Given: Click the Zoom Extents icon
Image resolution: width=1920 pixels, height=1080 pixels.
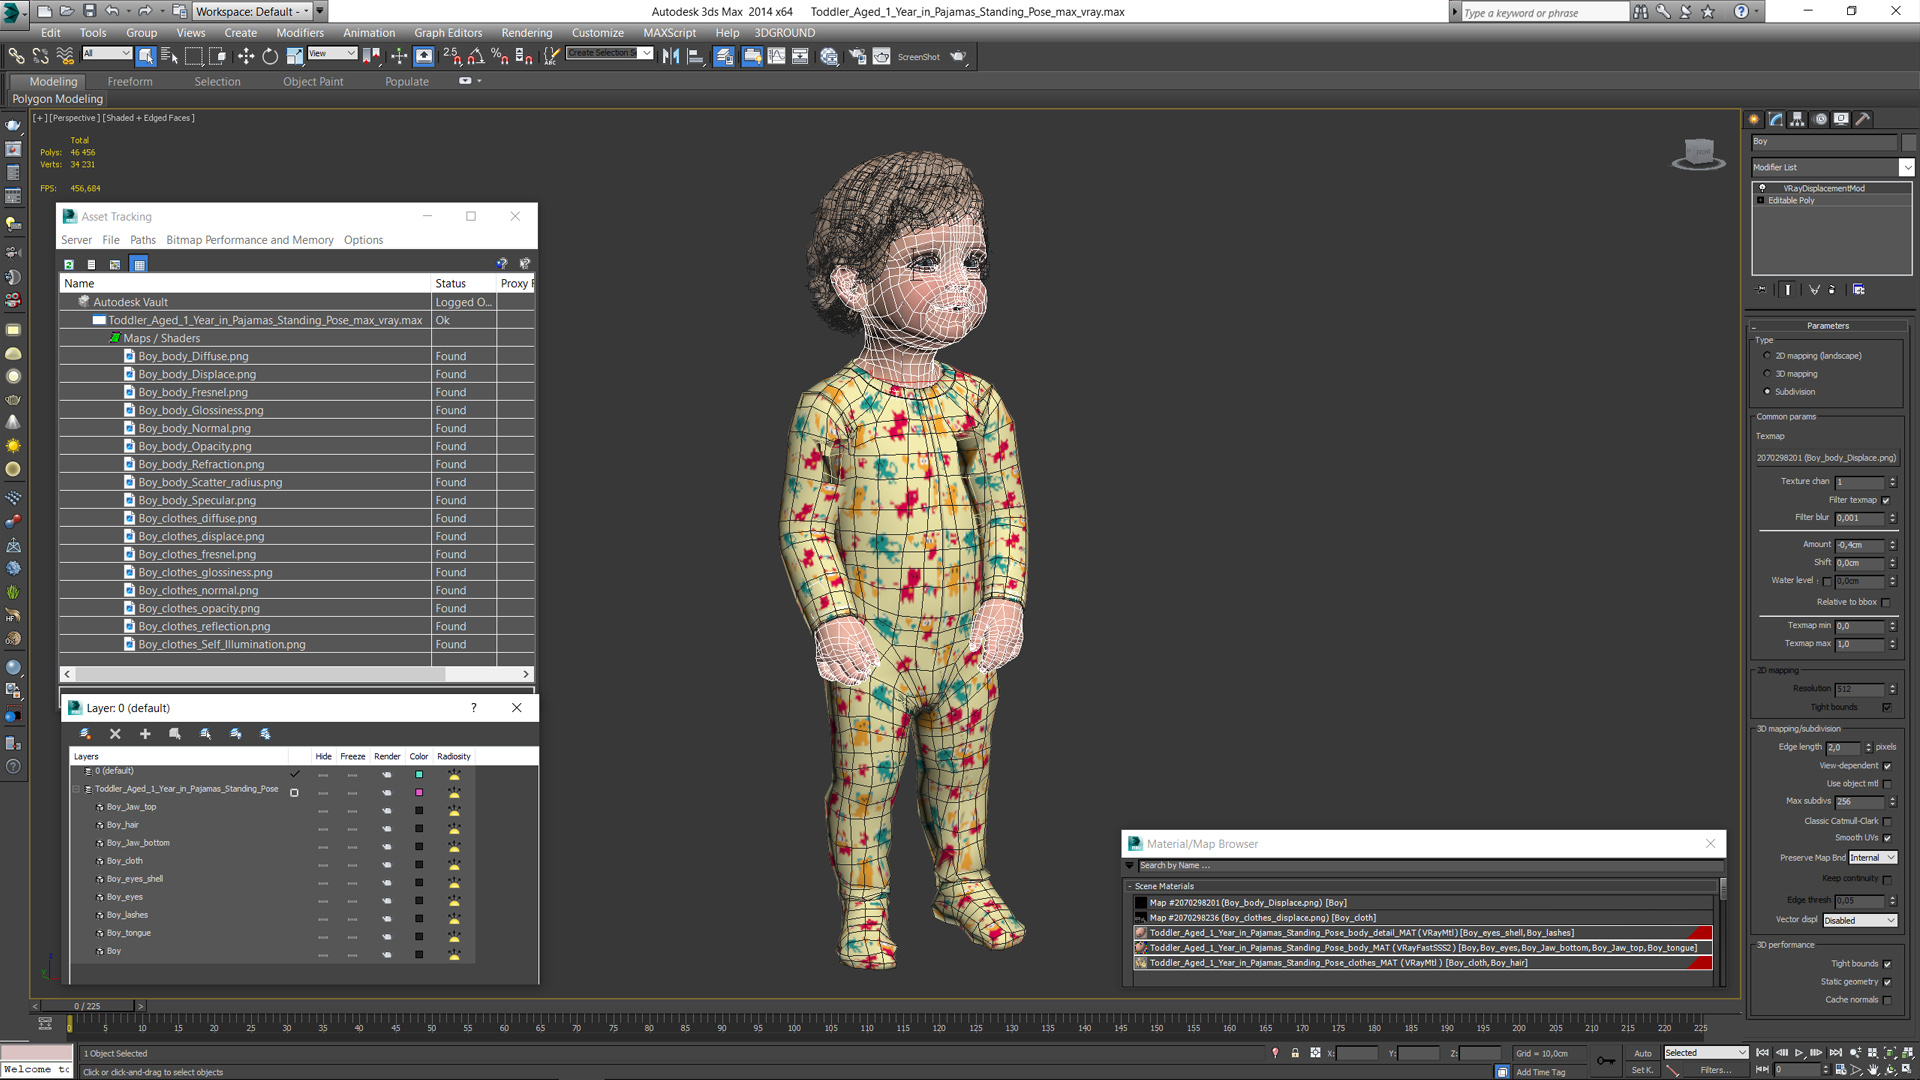Looking at the screenshot, I should point(1888,1052).
